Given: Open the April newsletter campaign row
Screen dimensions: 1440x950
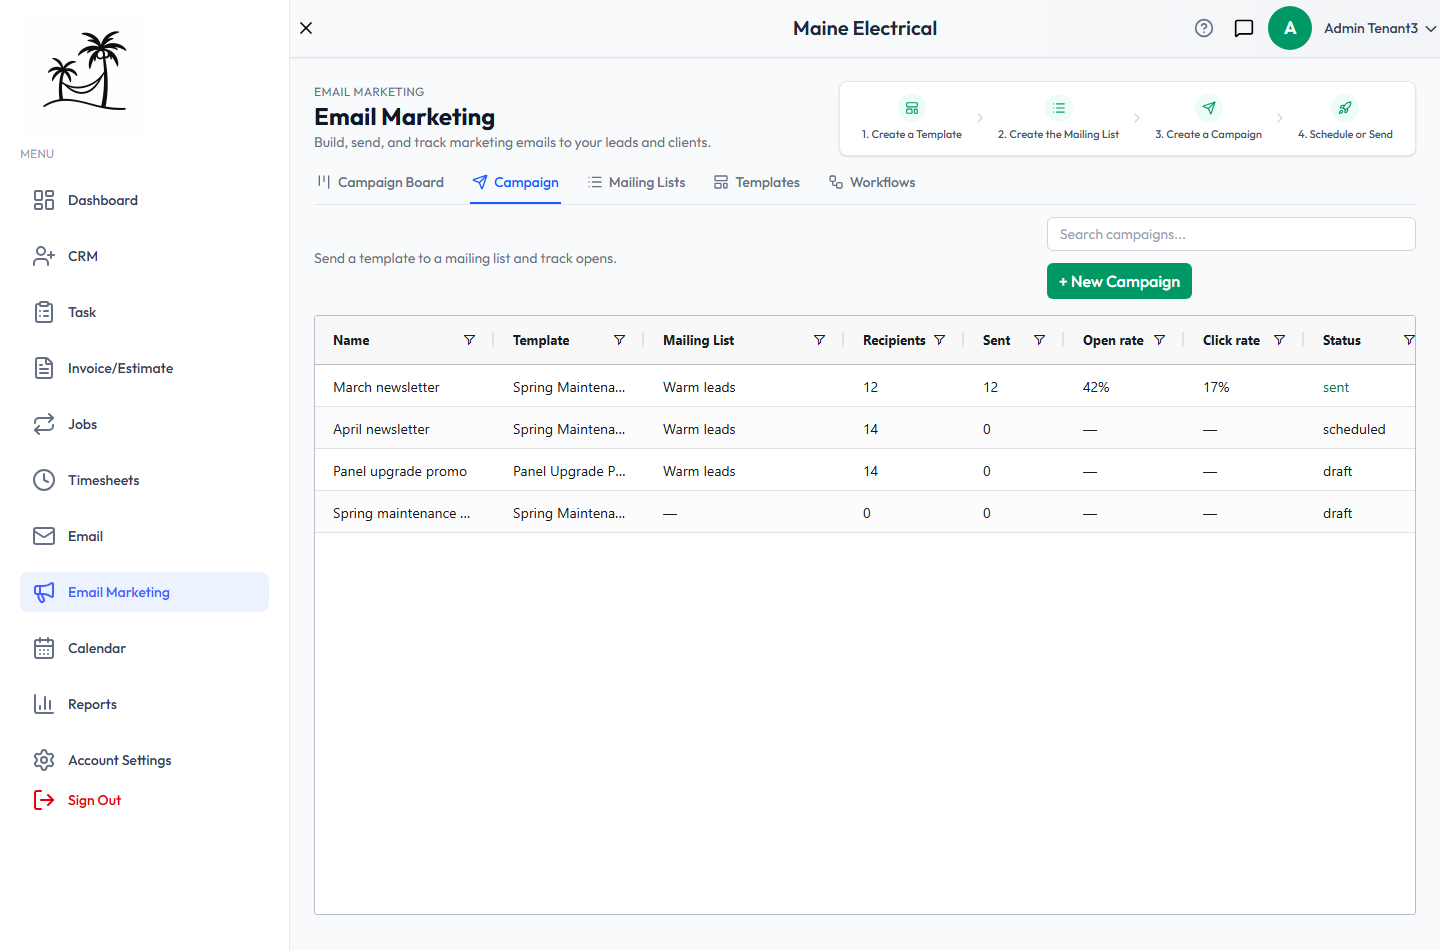Looking at the screenshot, I should pyautogui.click(x=865, y=428).
